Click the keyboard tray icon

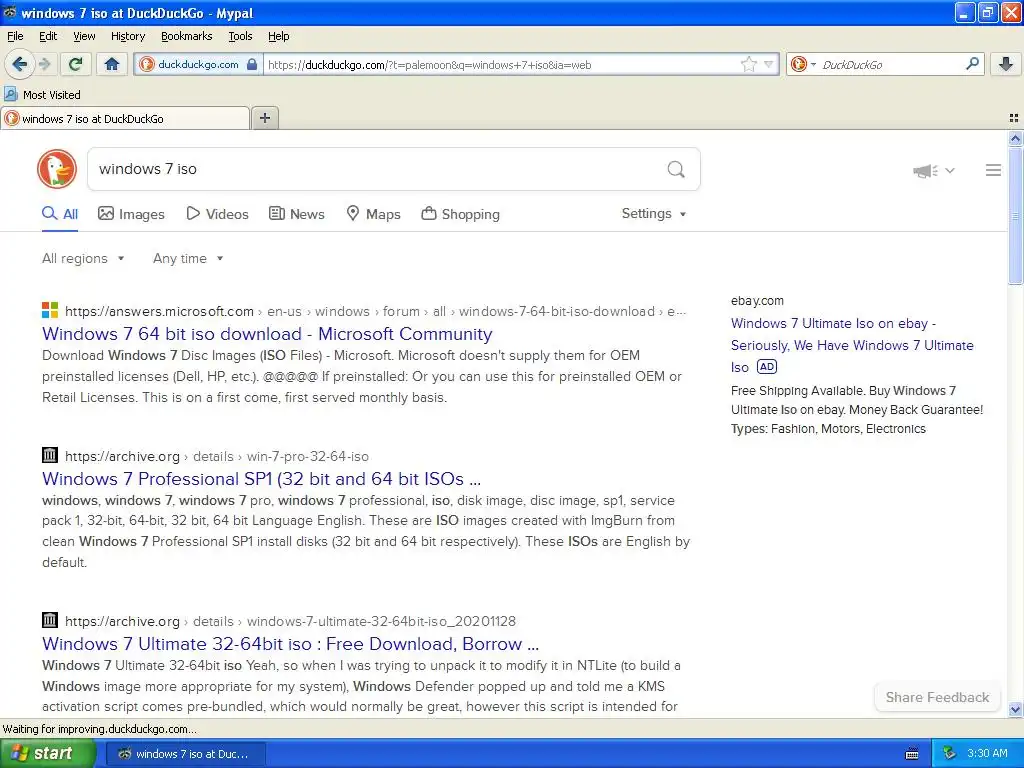point(912,754)
